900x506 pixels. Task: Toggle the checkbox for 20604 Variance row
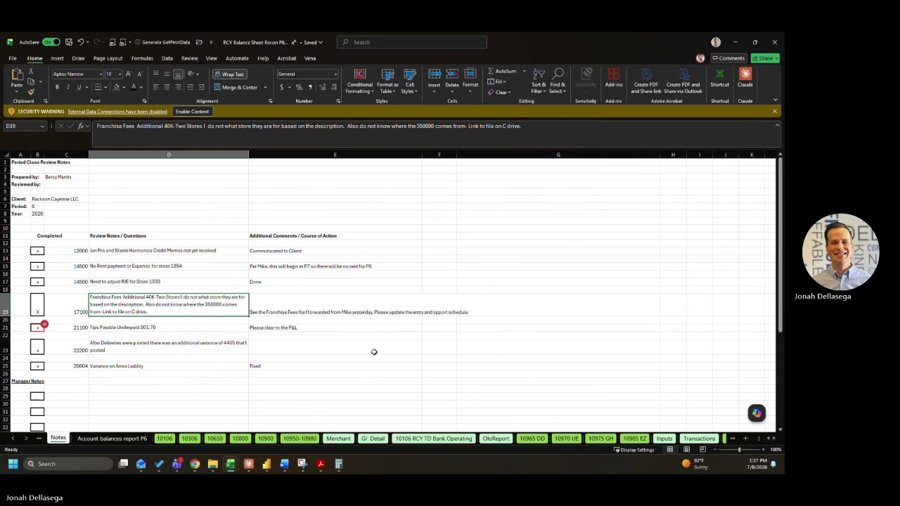pos(37,366)
